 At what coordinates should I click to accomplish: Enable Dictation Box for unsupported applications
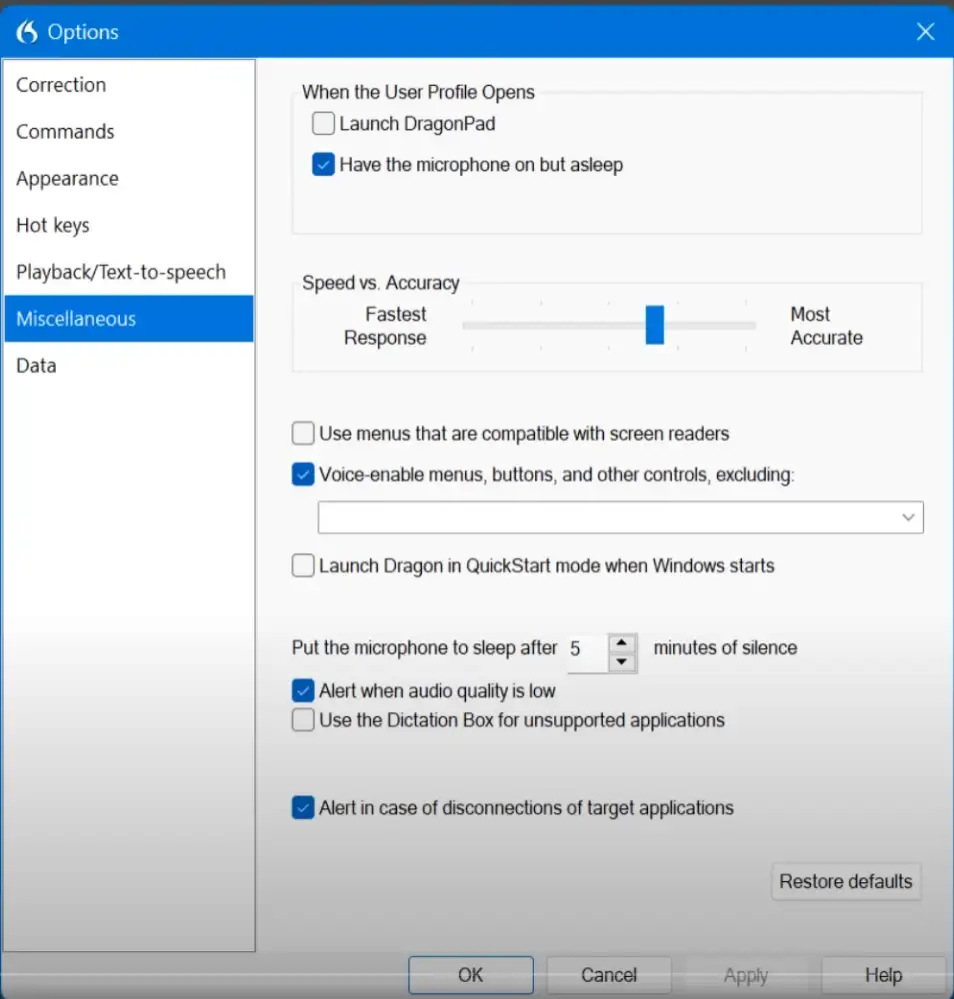click(303, 720)
